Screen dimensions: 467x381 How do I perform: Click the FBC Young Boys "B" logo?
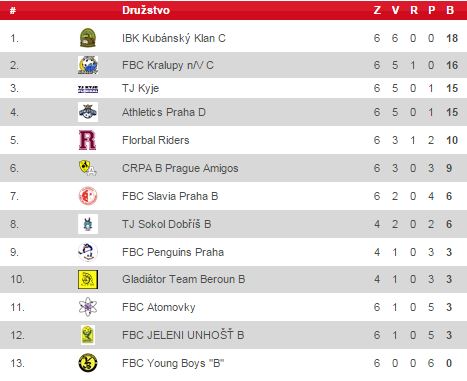tap(88, 363)
